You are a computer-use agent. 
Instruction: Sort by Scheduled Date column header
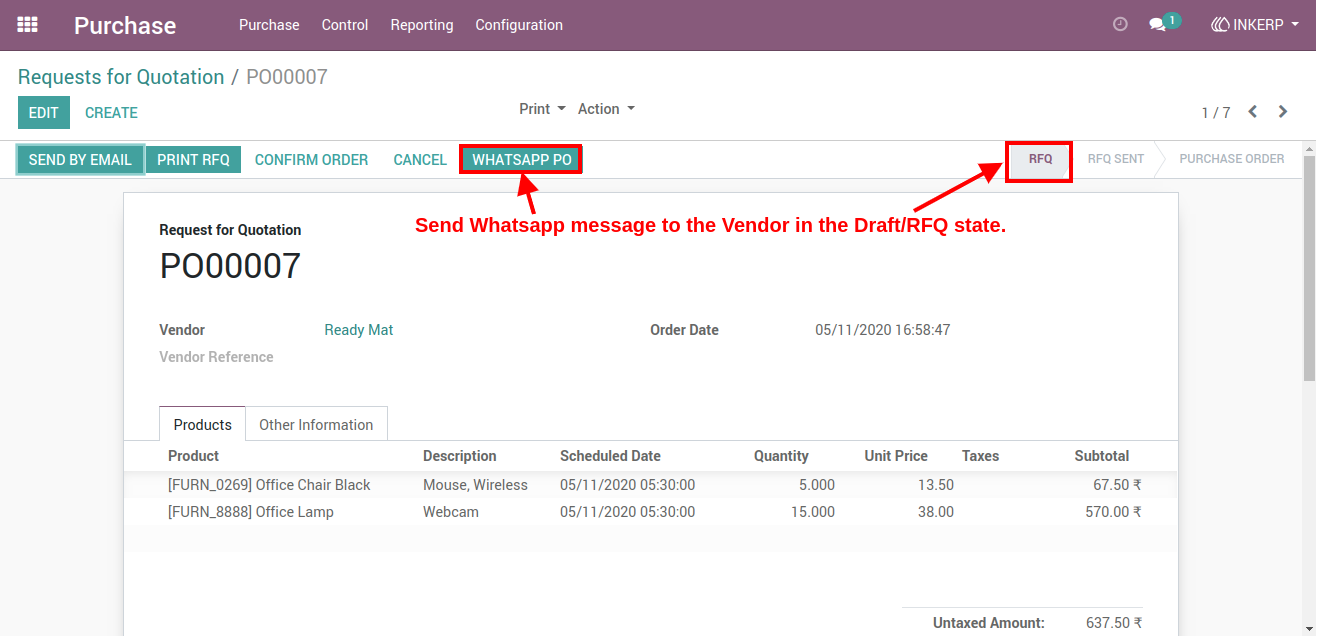coord(610,456)
